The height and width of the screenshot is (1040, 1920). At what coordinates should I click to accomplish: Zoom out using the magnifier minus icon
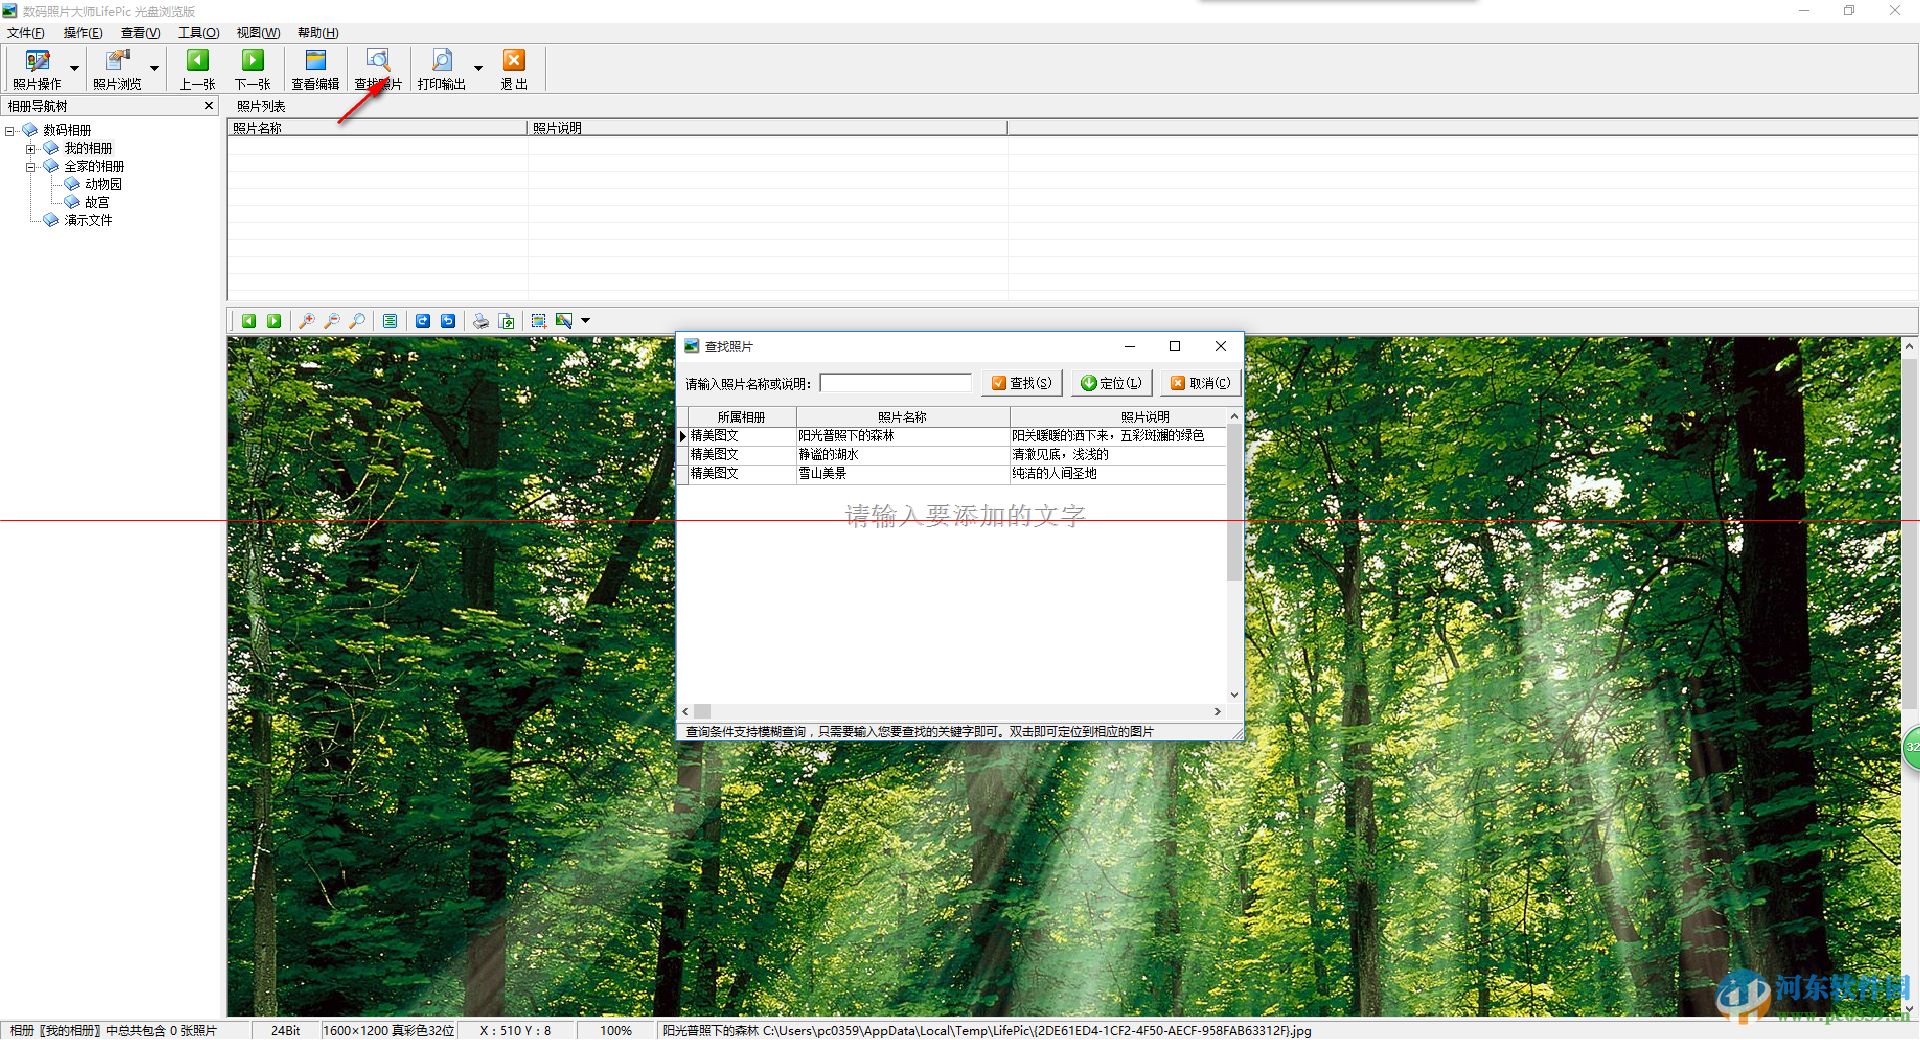(x=333, y=320)
